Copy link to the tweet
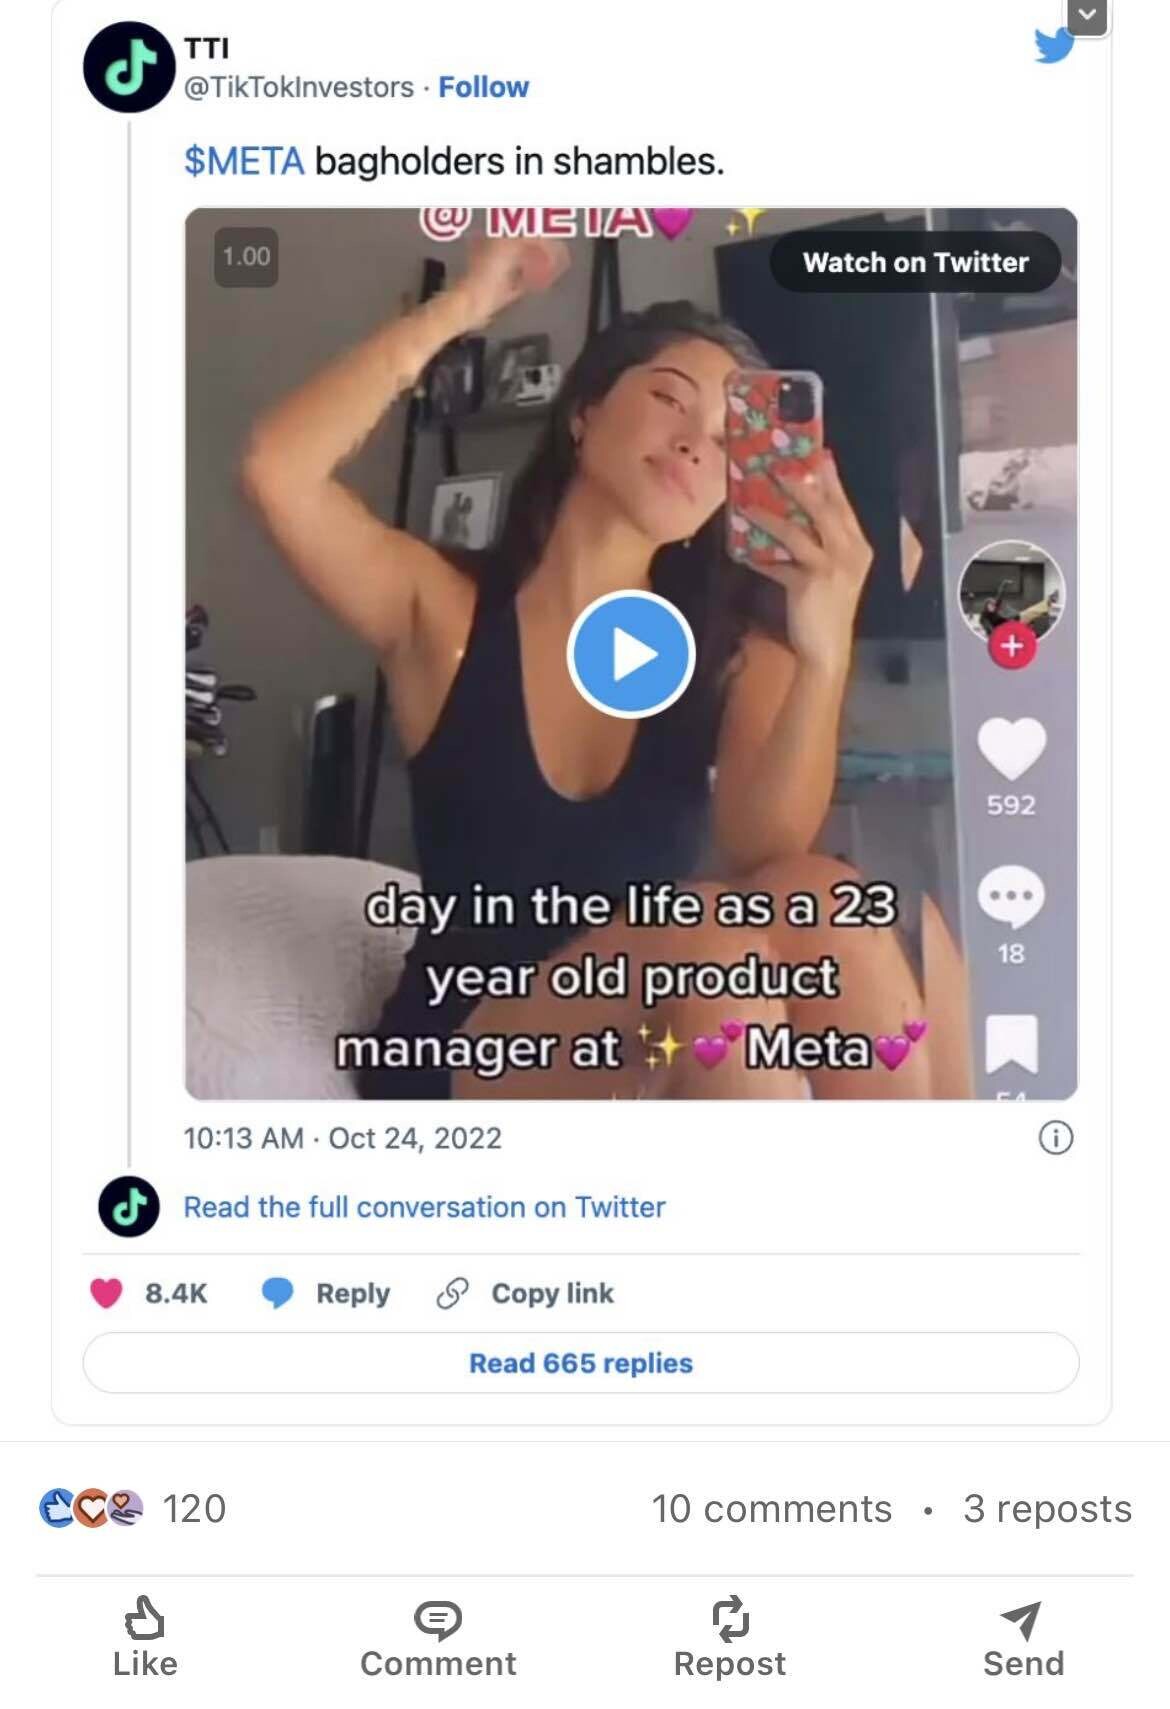This screenshot has height=1709, width=1170. 526,1293
